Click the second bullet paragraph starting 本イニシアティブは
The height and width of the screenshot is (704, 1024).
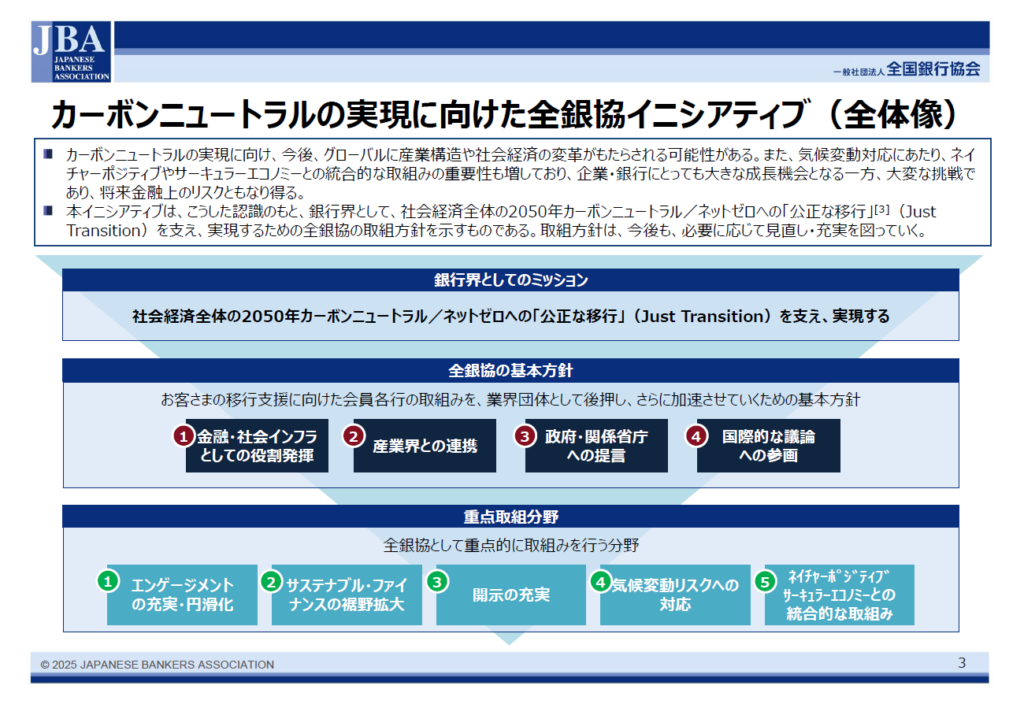pyautogui.click(x=501, y=221)
